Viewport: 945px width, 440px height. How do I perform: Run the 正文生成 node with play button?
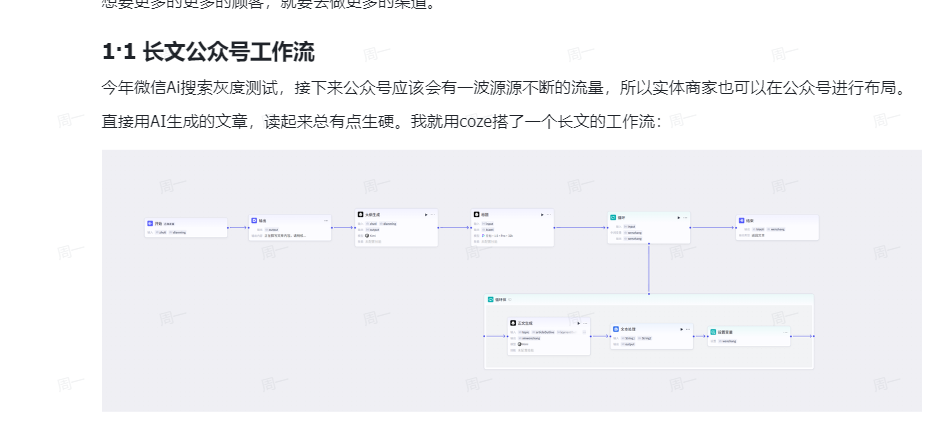click(577, 323)
